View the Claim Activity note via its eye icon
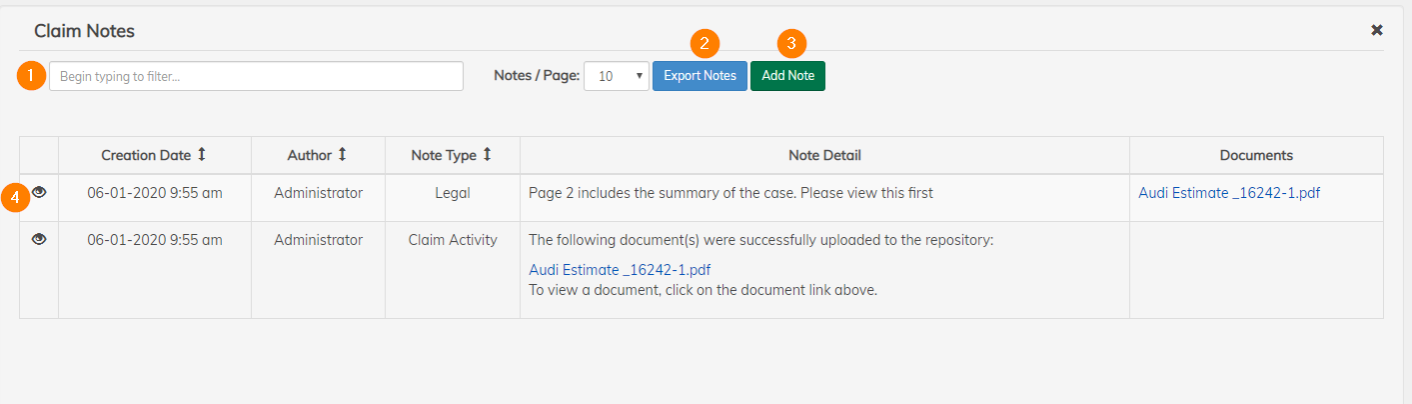The width and height of the screenshot is (1412, 404). click(39, 239)
